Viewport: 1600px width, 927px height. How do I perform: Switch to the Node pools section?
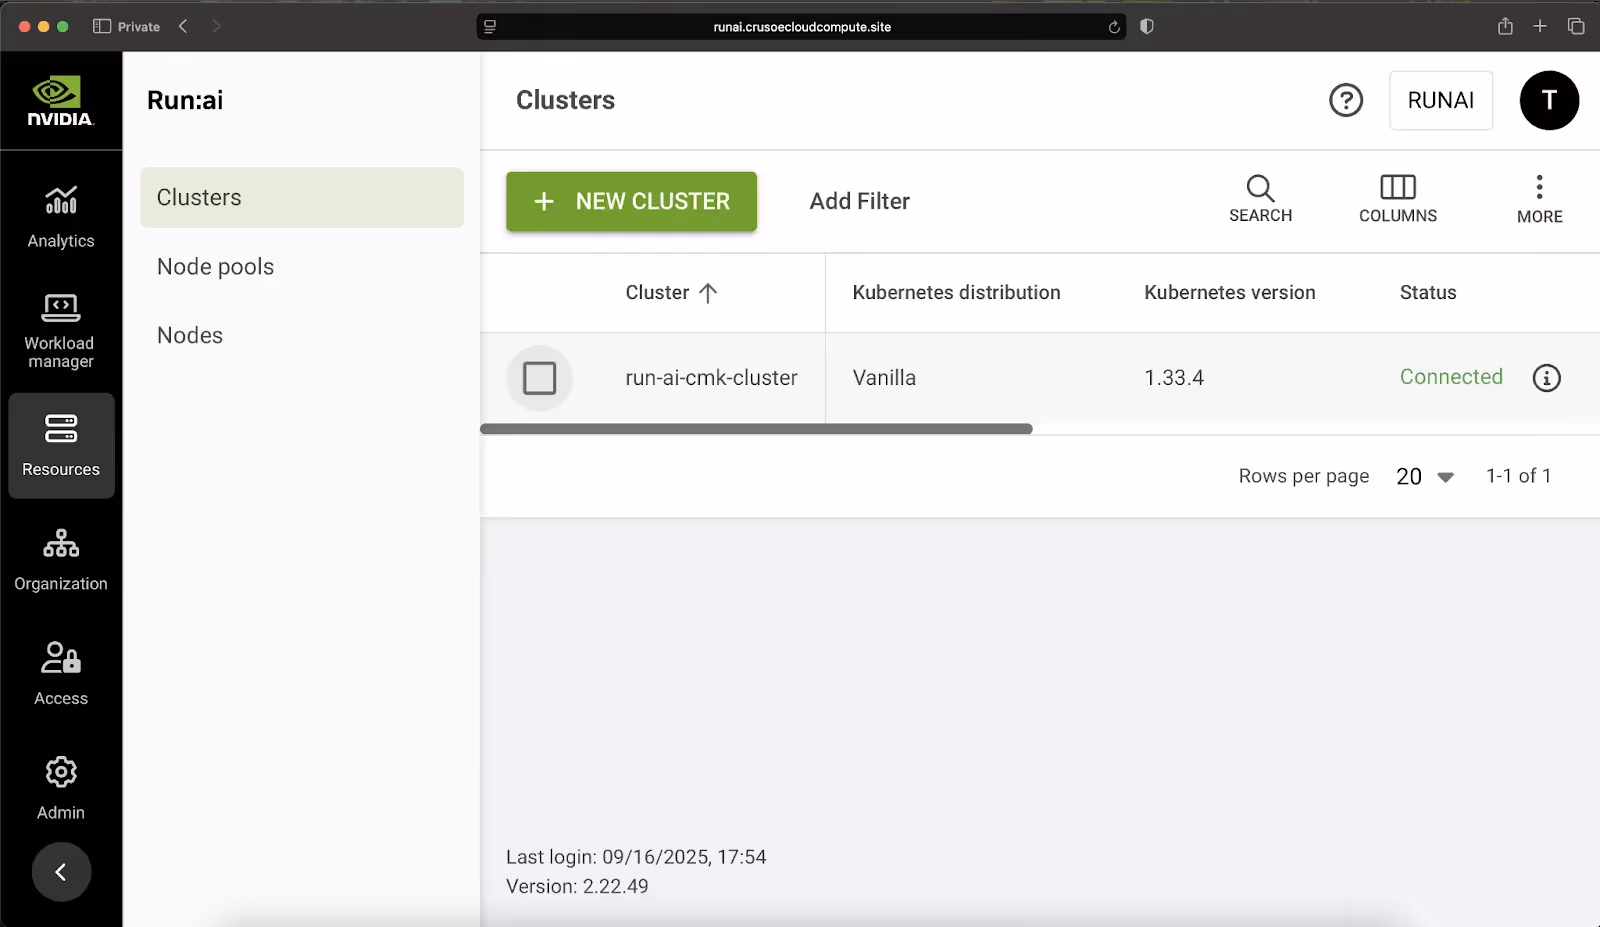[215, 266]
